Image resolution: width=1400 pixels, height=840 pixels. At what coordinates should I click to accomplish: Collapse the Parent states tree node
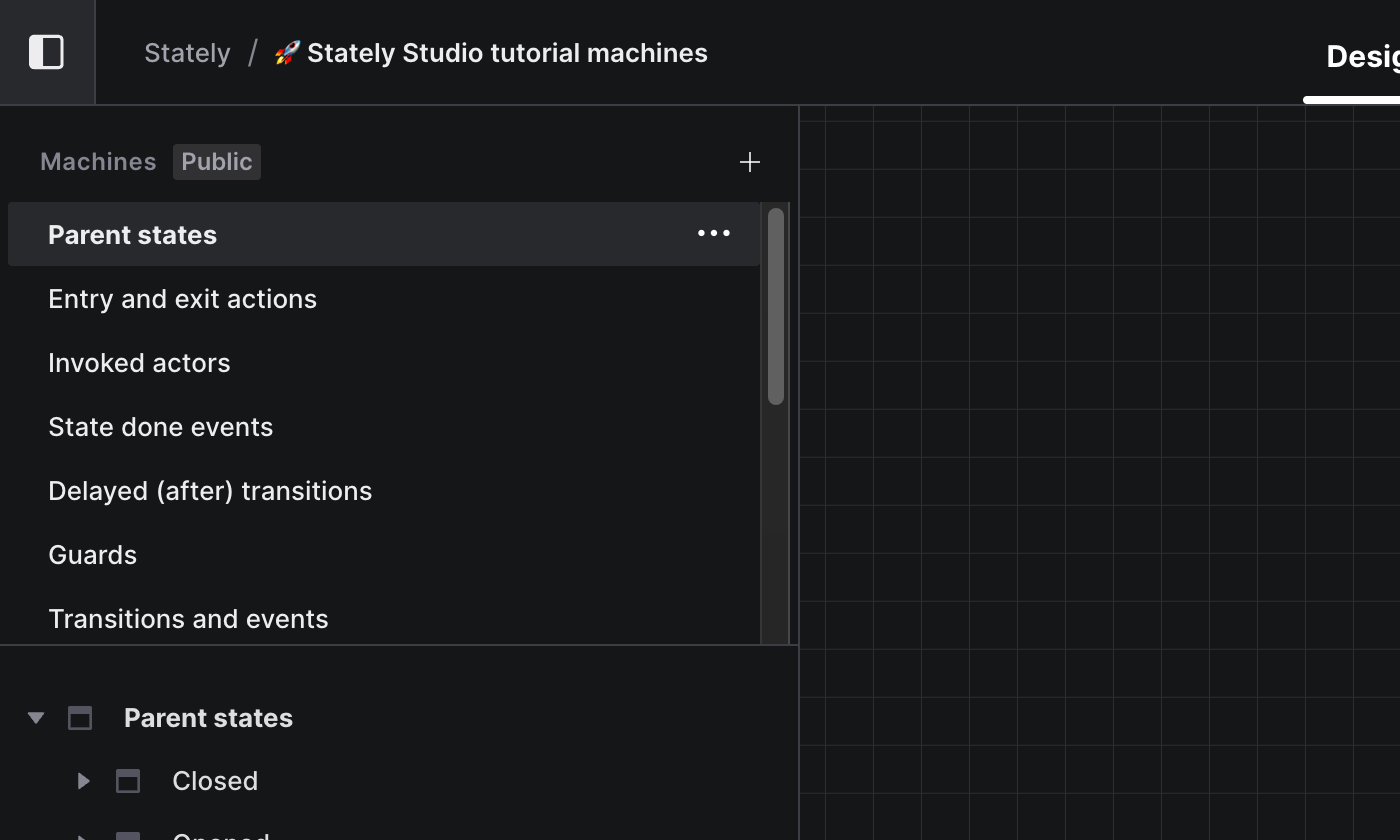pyautogui.click(x=36, y=718)
